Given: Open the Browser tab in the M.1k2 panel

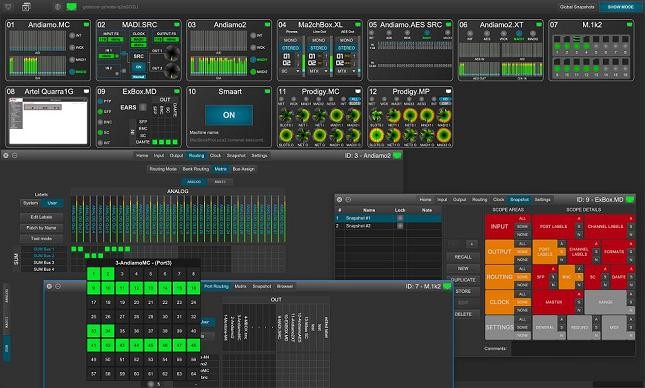Looking at the screenshot, I should 285,286.
